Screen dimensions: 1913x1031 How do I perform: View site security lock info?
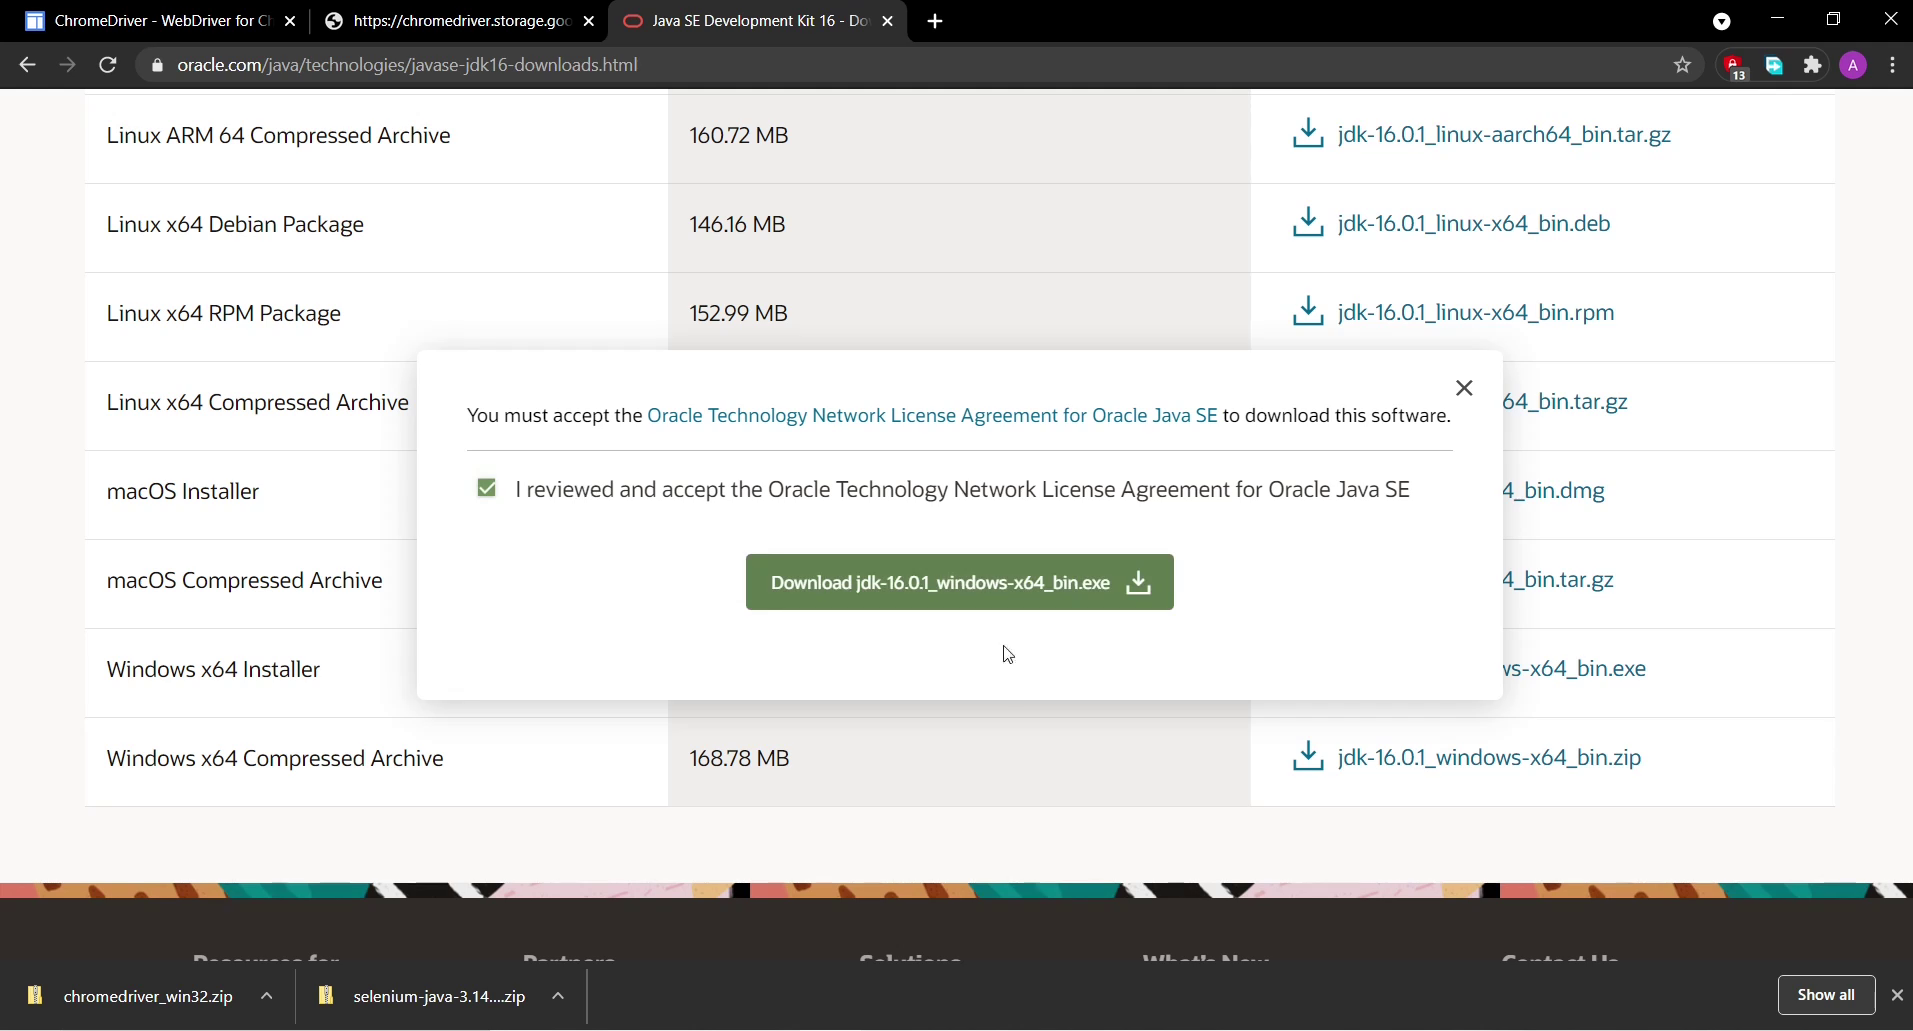(156, 66)
